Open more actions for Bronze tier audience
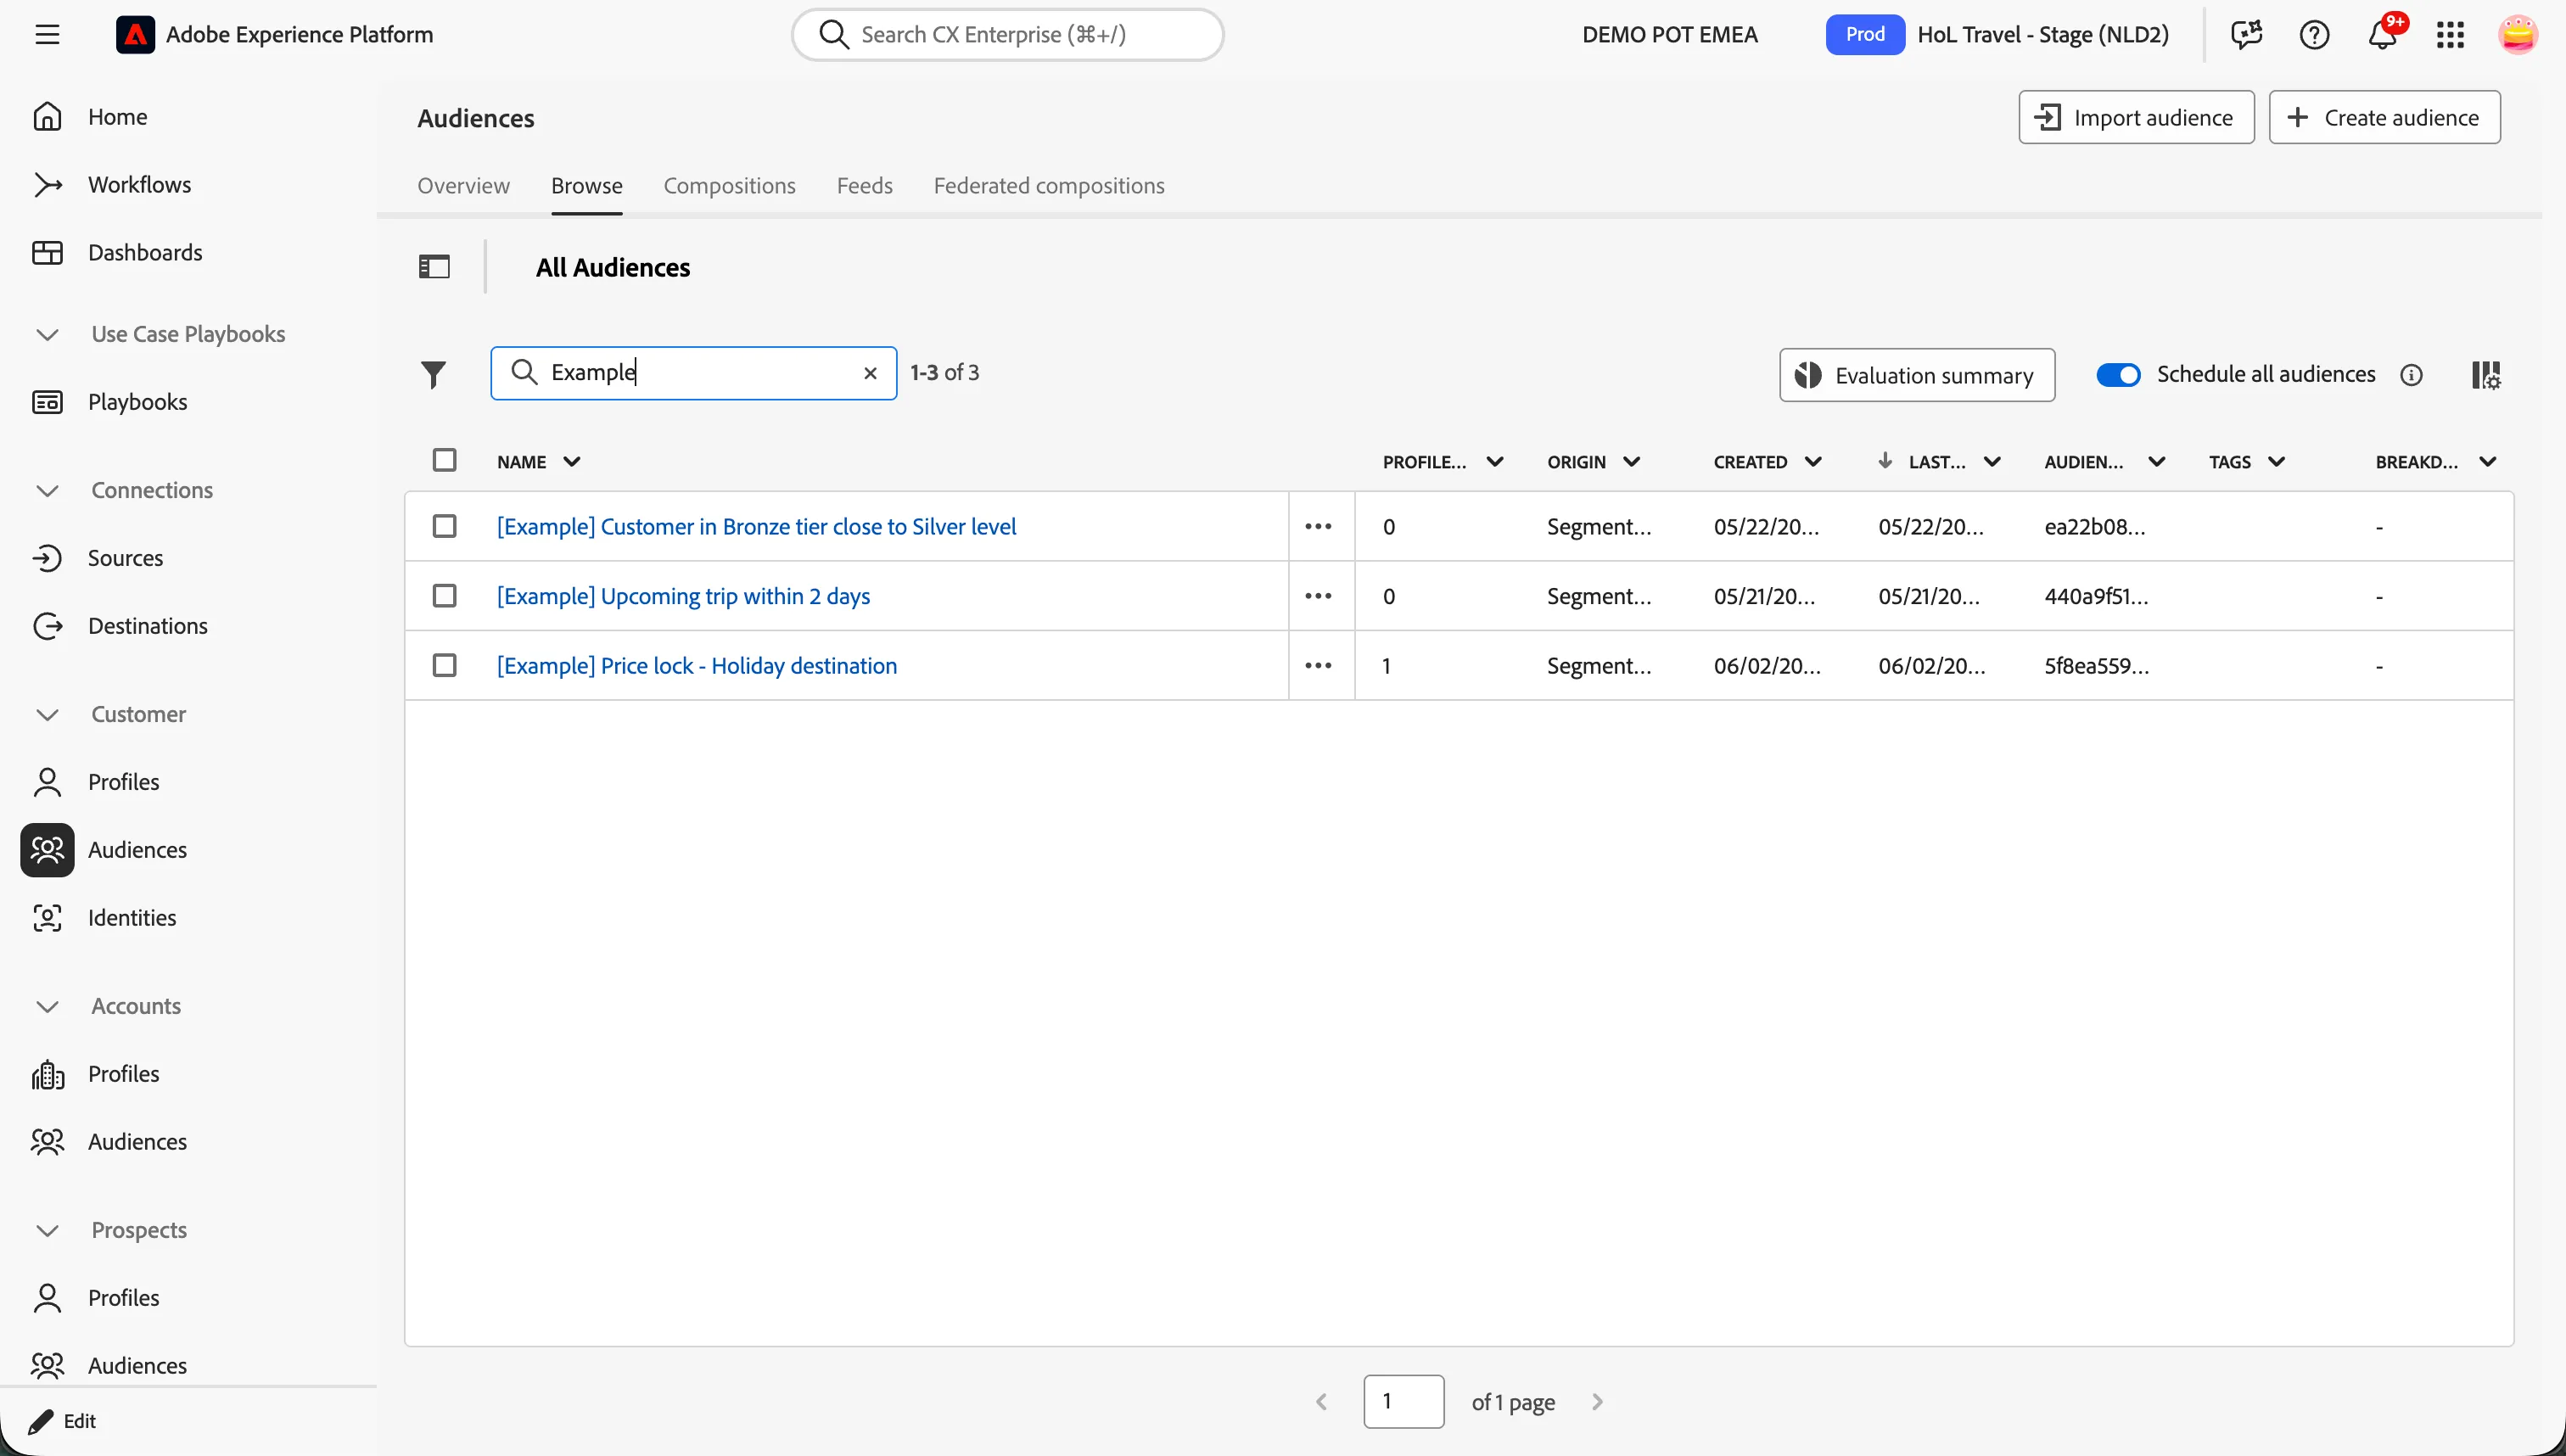Image resolution: width=2566 pixels, height=1456 pixels. pyautogui.click(x=1318, y=527)
